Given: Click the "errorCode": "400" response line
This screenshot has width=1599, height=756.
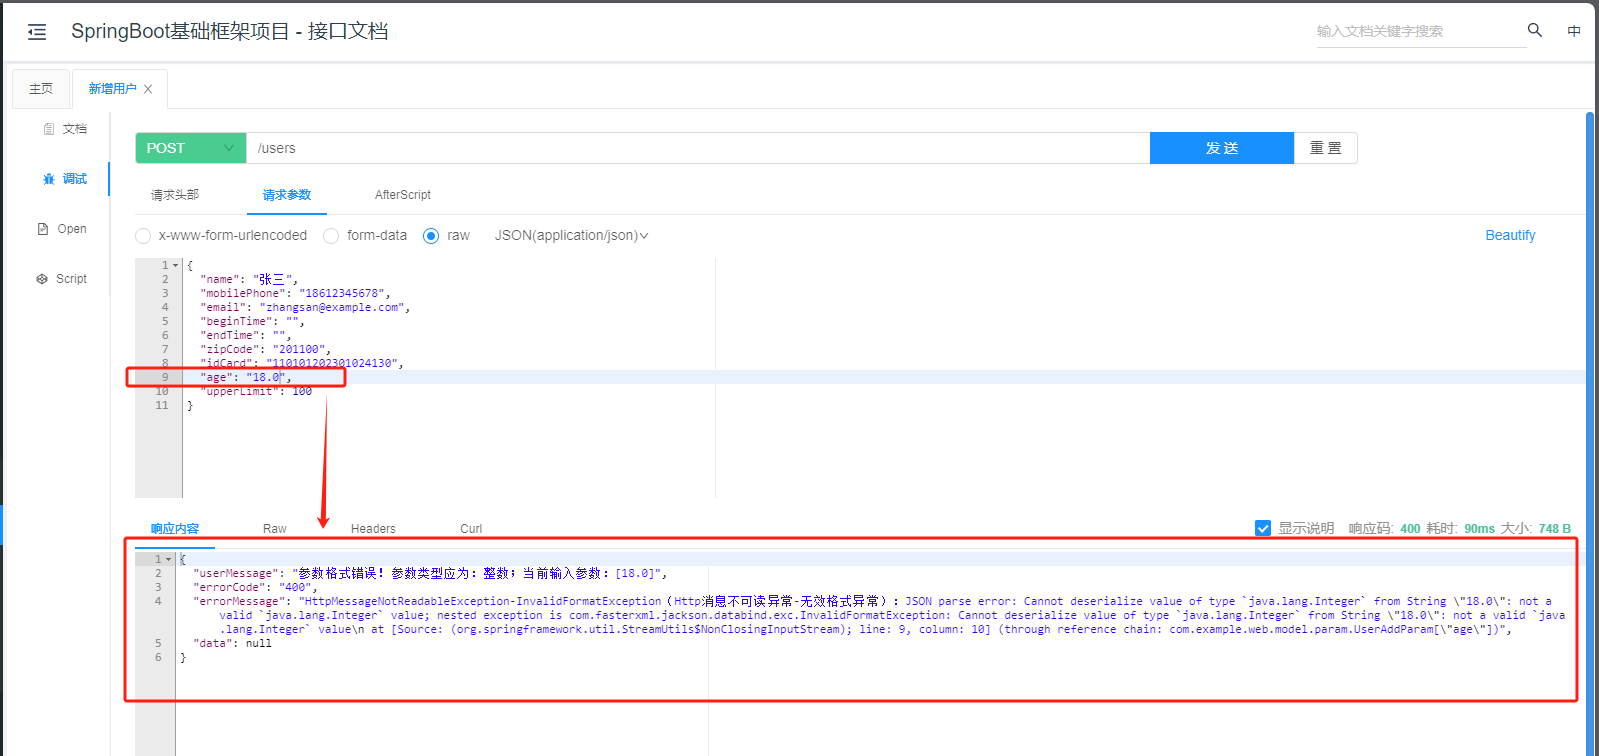Looking at the screenshot, I should [x=255, y=588].
